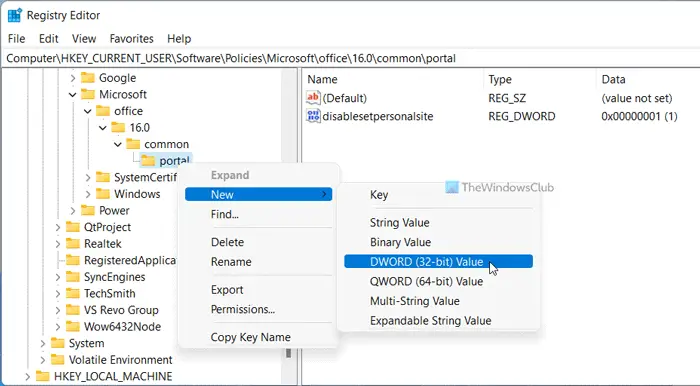The image size is (700, 386).
Task: Choose DWORD (32-bit) Value from submenu
Action: point(438,261)
